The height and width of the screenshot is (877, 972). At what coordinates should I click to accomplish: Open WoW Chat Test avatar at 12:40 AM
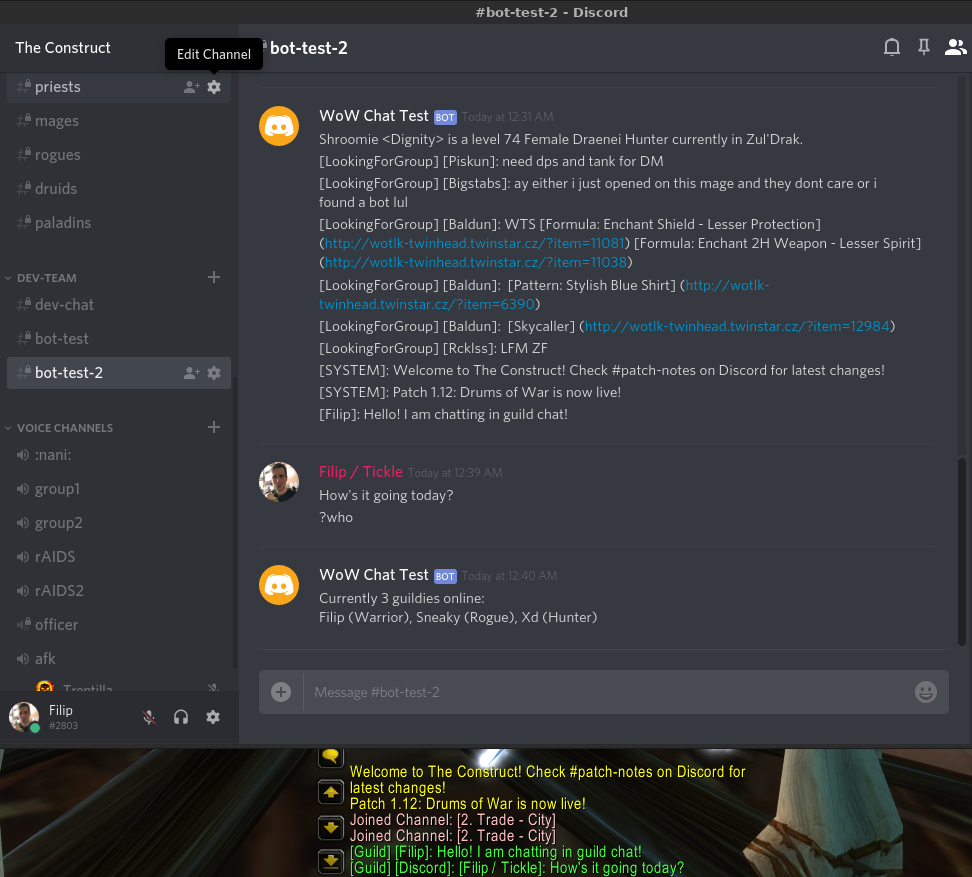click(279, 585)
